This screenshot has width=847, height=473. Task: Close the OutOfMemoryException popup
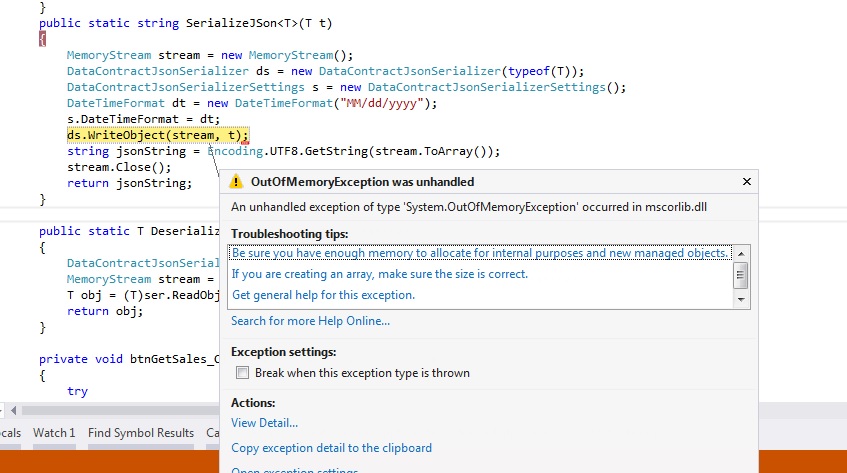(746, 182)
